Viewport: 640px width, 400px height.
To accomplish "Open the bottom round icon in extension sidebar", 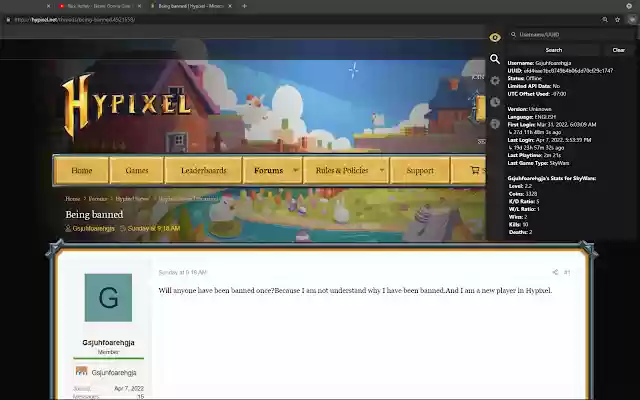I will (x=495, y=123).
